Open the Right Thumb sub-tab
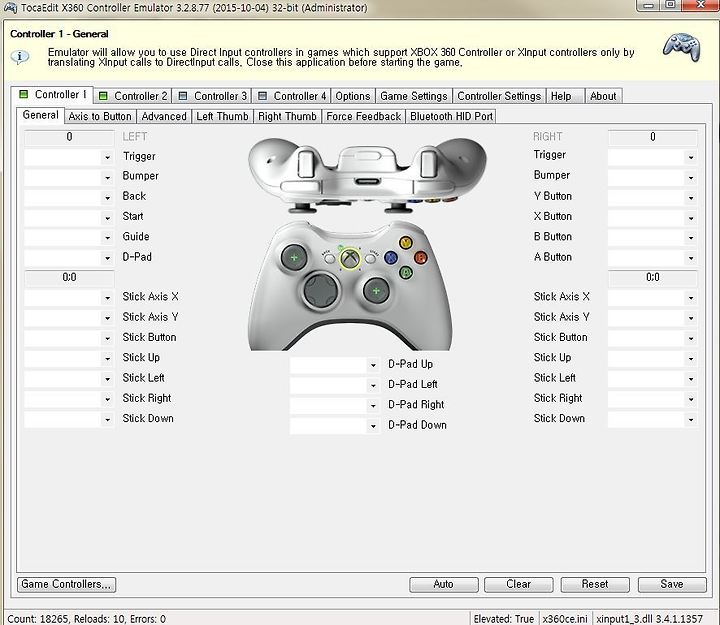720x625 pixels. [x=287, y=117]
